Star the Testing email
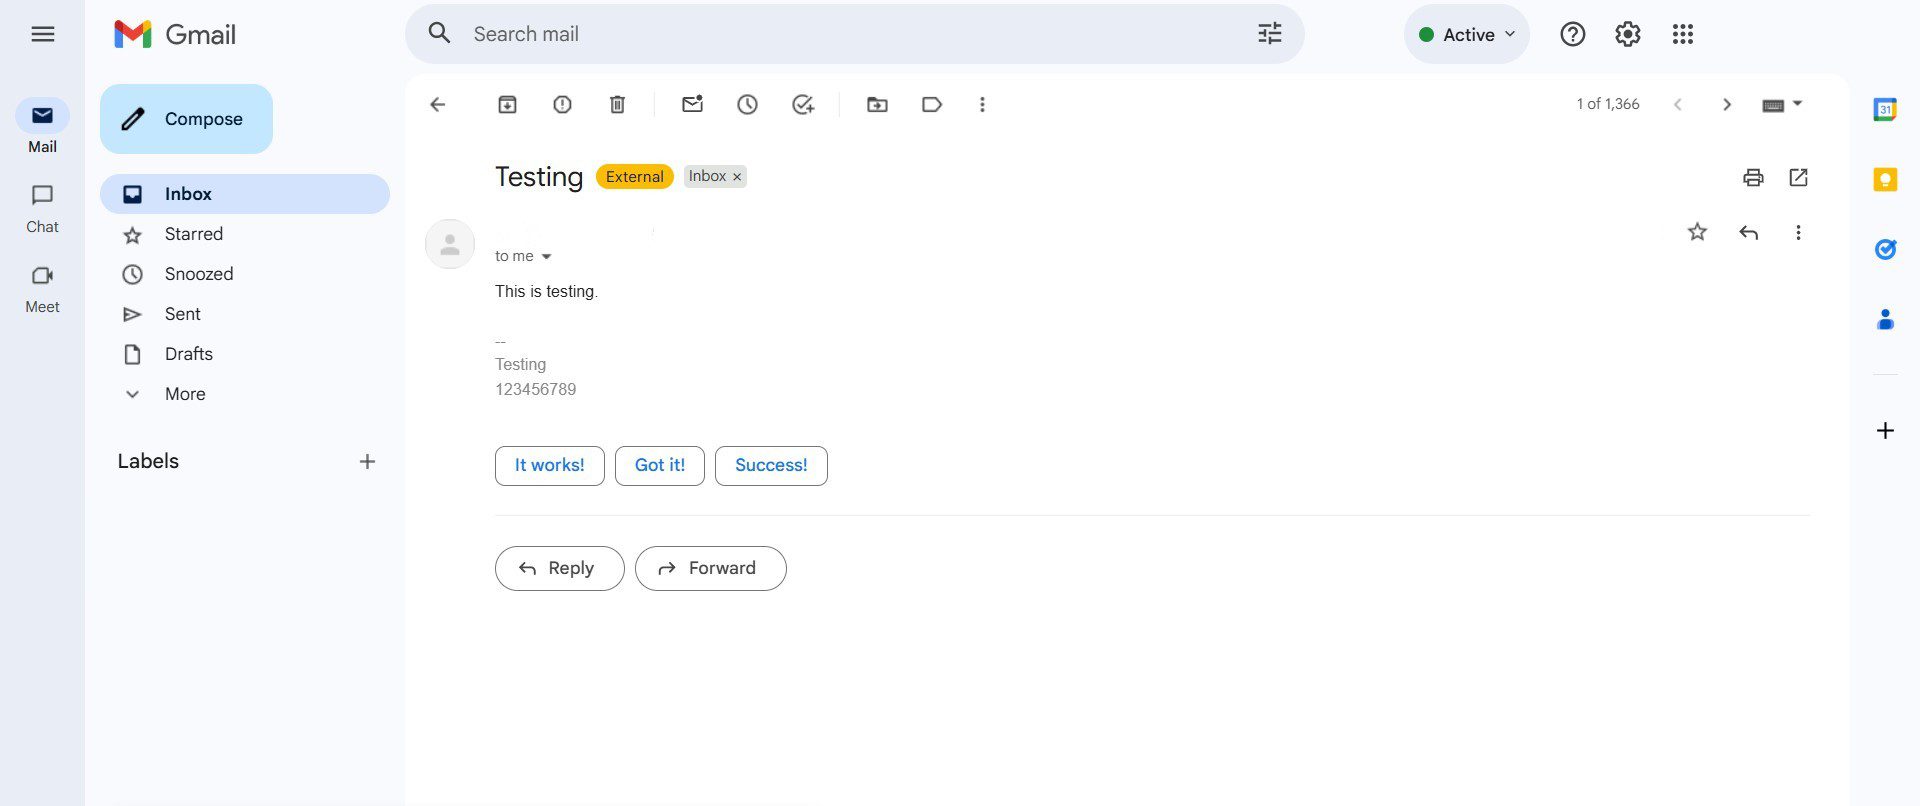Image resolution: width=1920 pixels, height=806 pixels. (1697, 232)
